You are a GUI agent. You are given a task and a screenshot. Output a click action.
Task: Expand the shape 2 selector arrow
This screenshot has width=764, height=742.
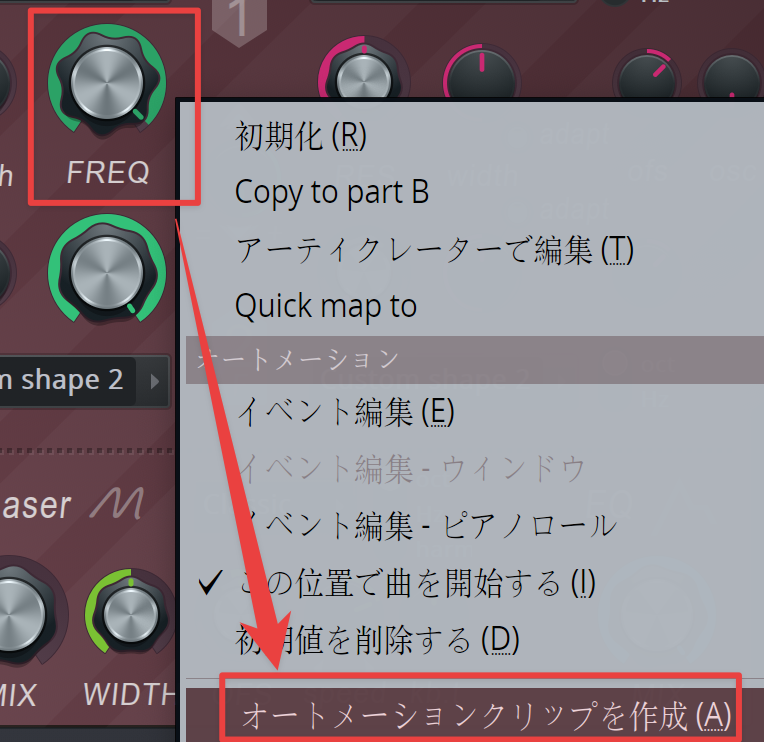[x=154, y=381]
